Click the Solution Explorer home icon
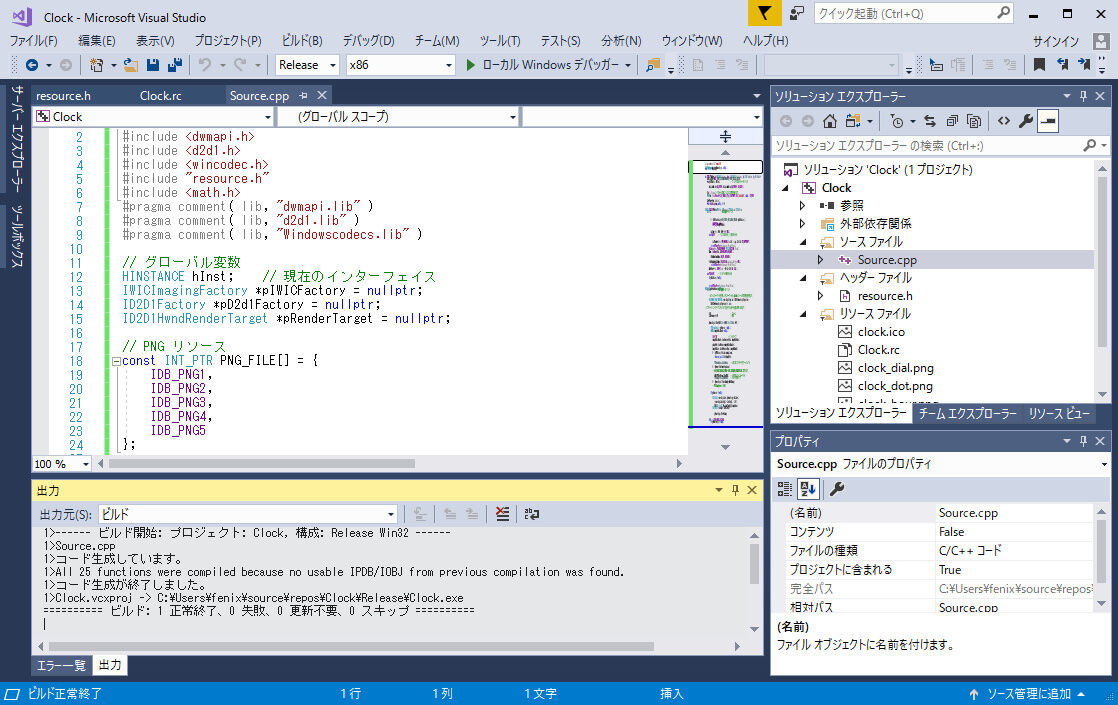The height and width of the screenshot is (705, 1118). [830, 121]
